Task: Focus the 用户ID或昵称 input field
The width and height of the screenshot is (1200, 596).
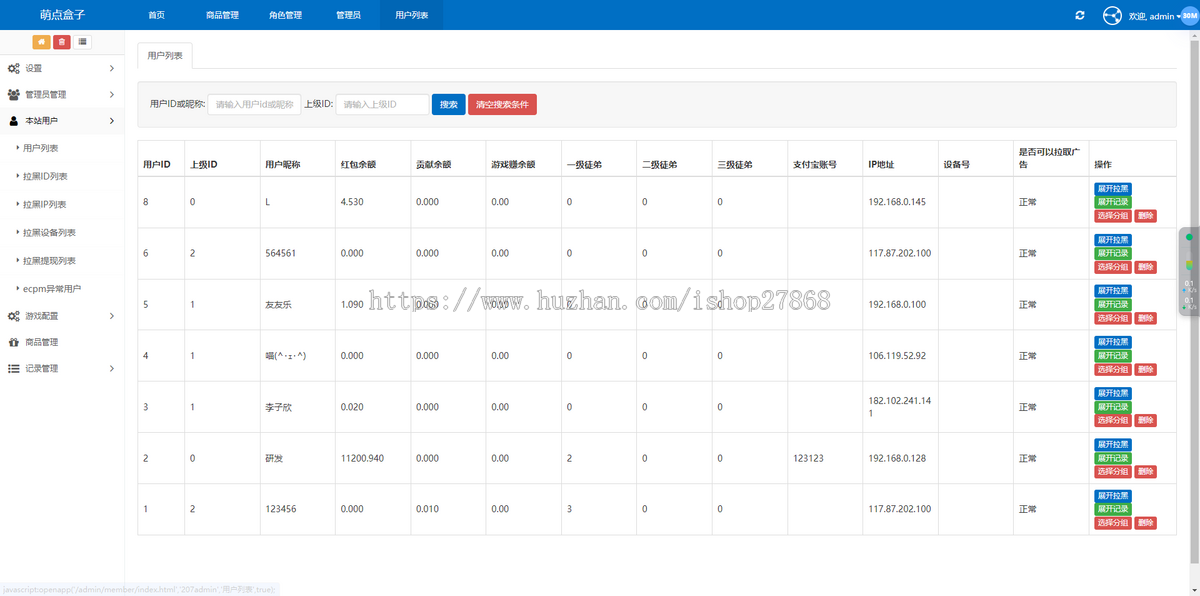Action: click(254, 104)
